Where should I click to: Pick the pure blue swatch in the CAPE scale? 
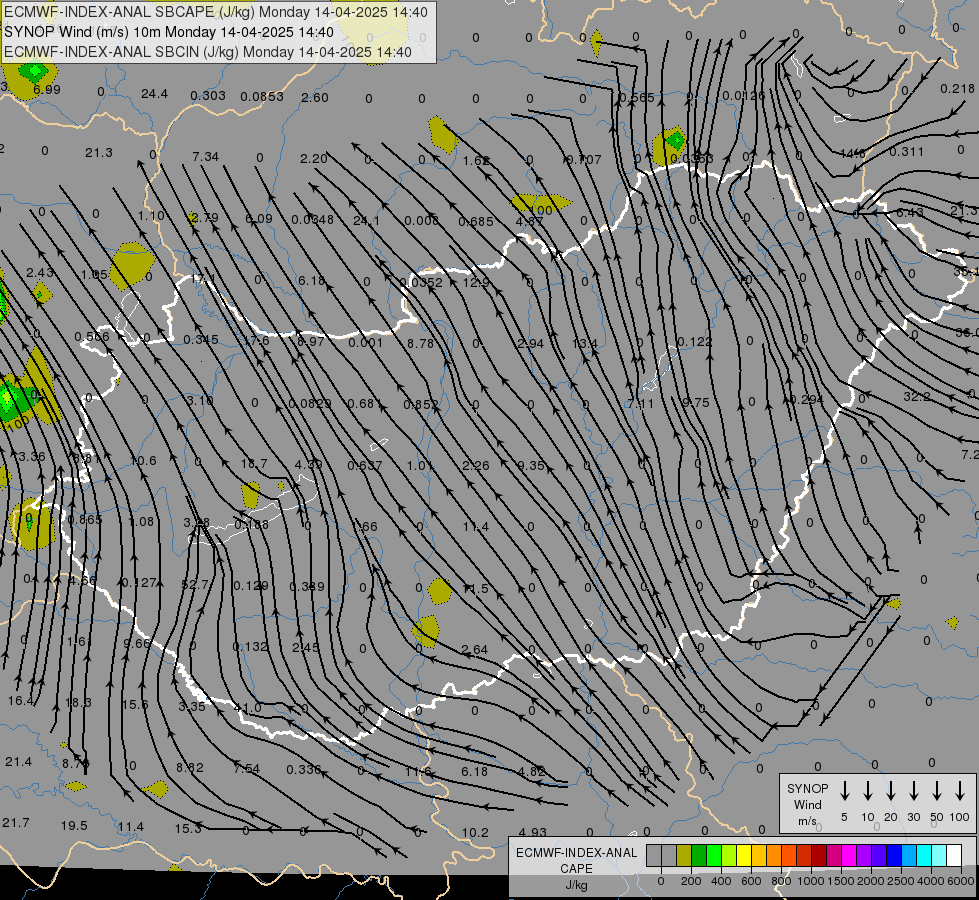pos(894,855)
